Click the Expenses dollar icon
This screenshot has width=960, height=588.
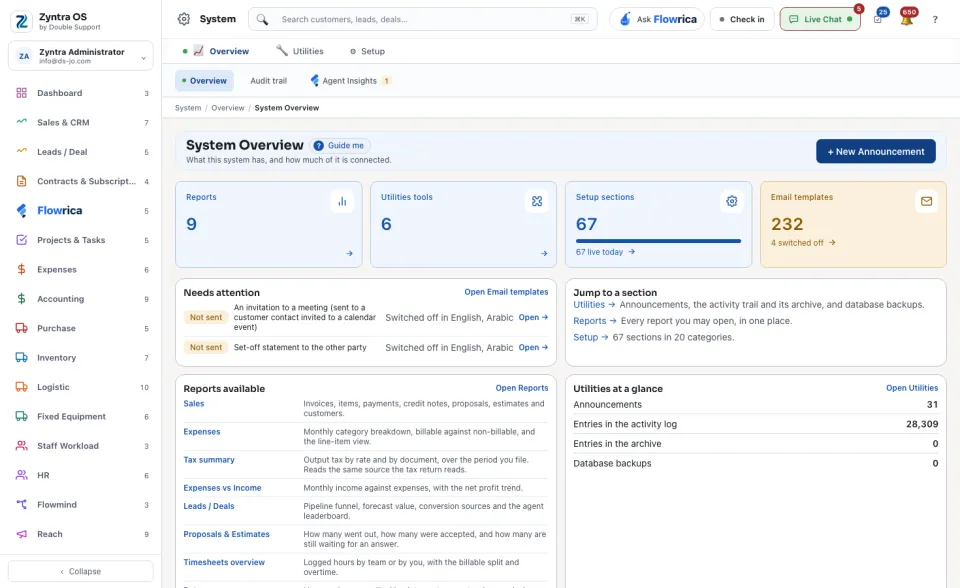point(21,270)
